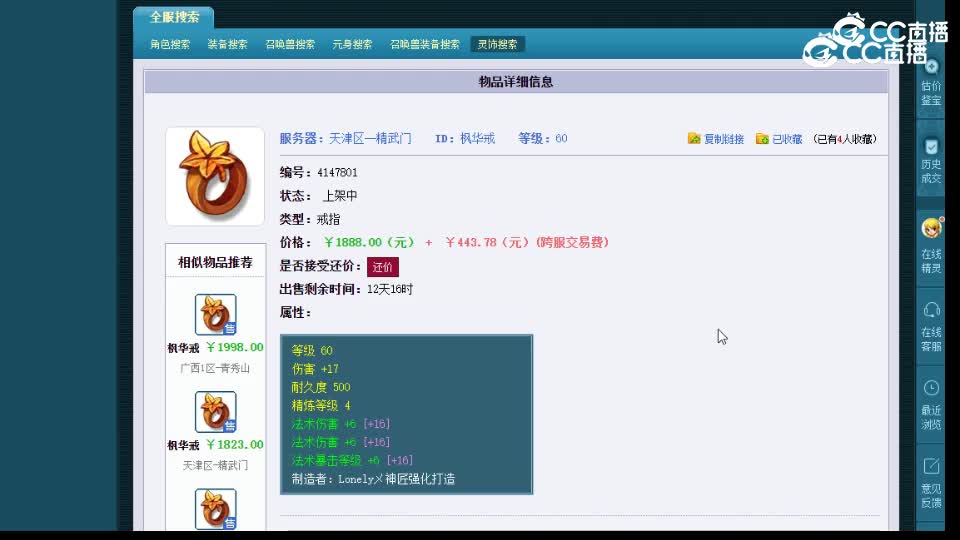Viewport: 960px width, 540px height.
Task: Click the 复制链接 folder icon
Action: (x=694, y=138)
